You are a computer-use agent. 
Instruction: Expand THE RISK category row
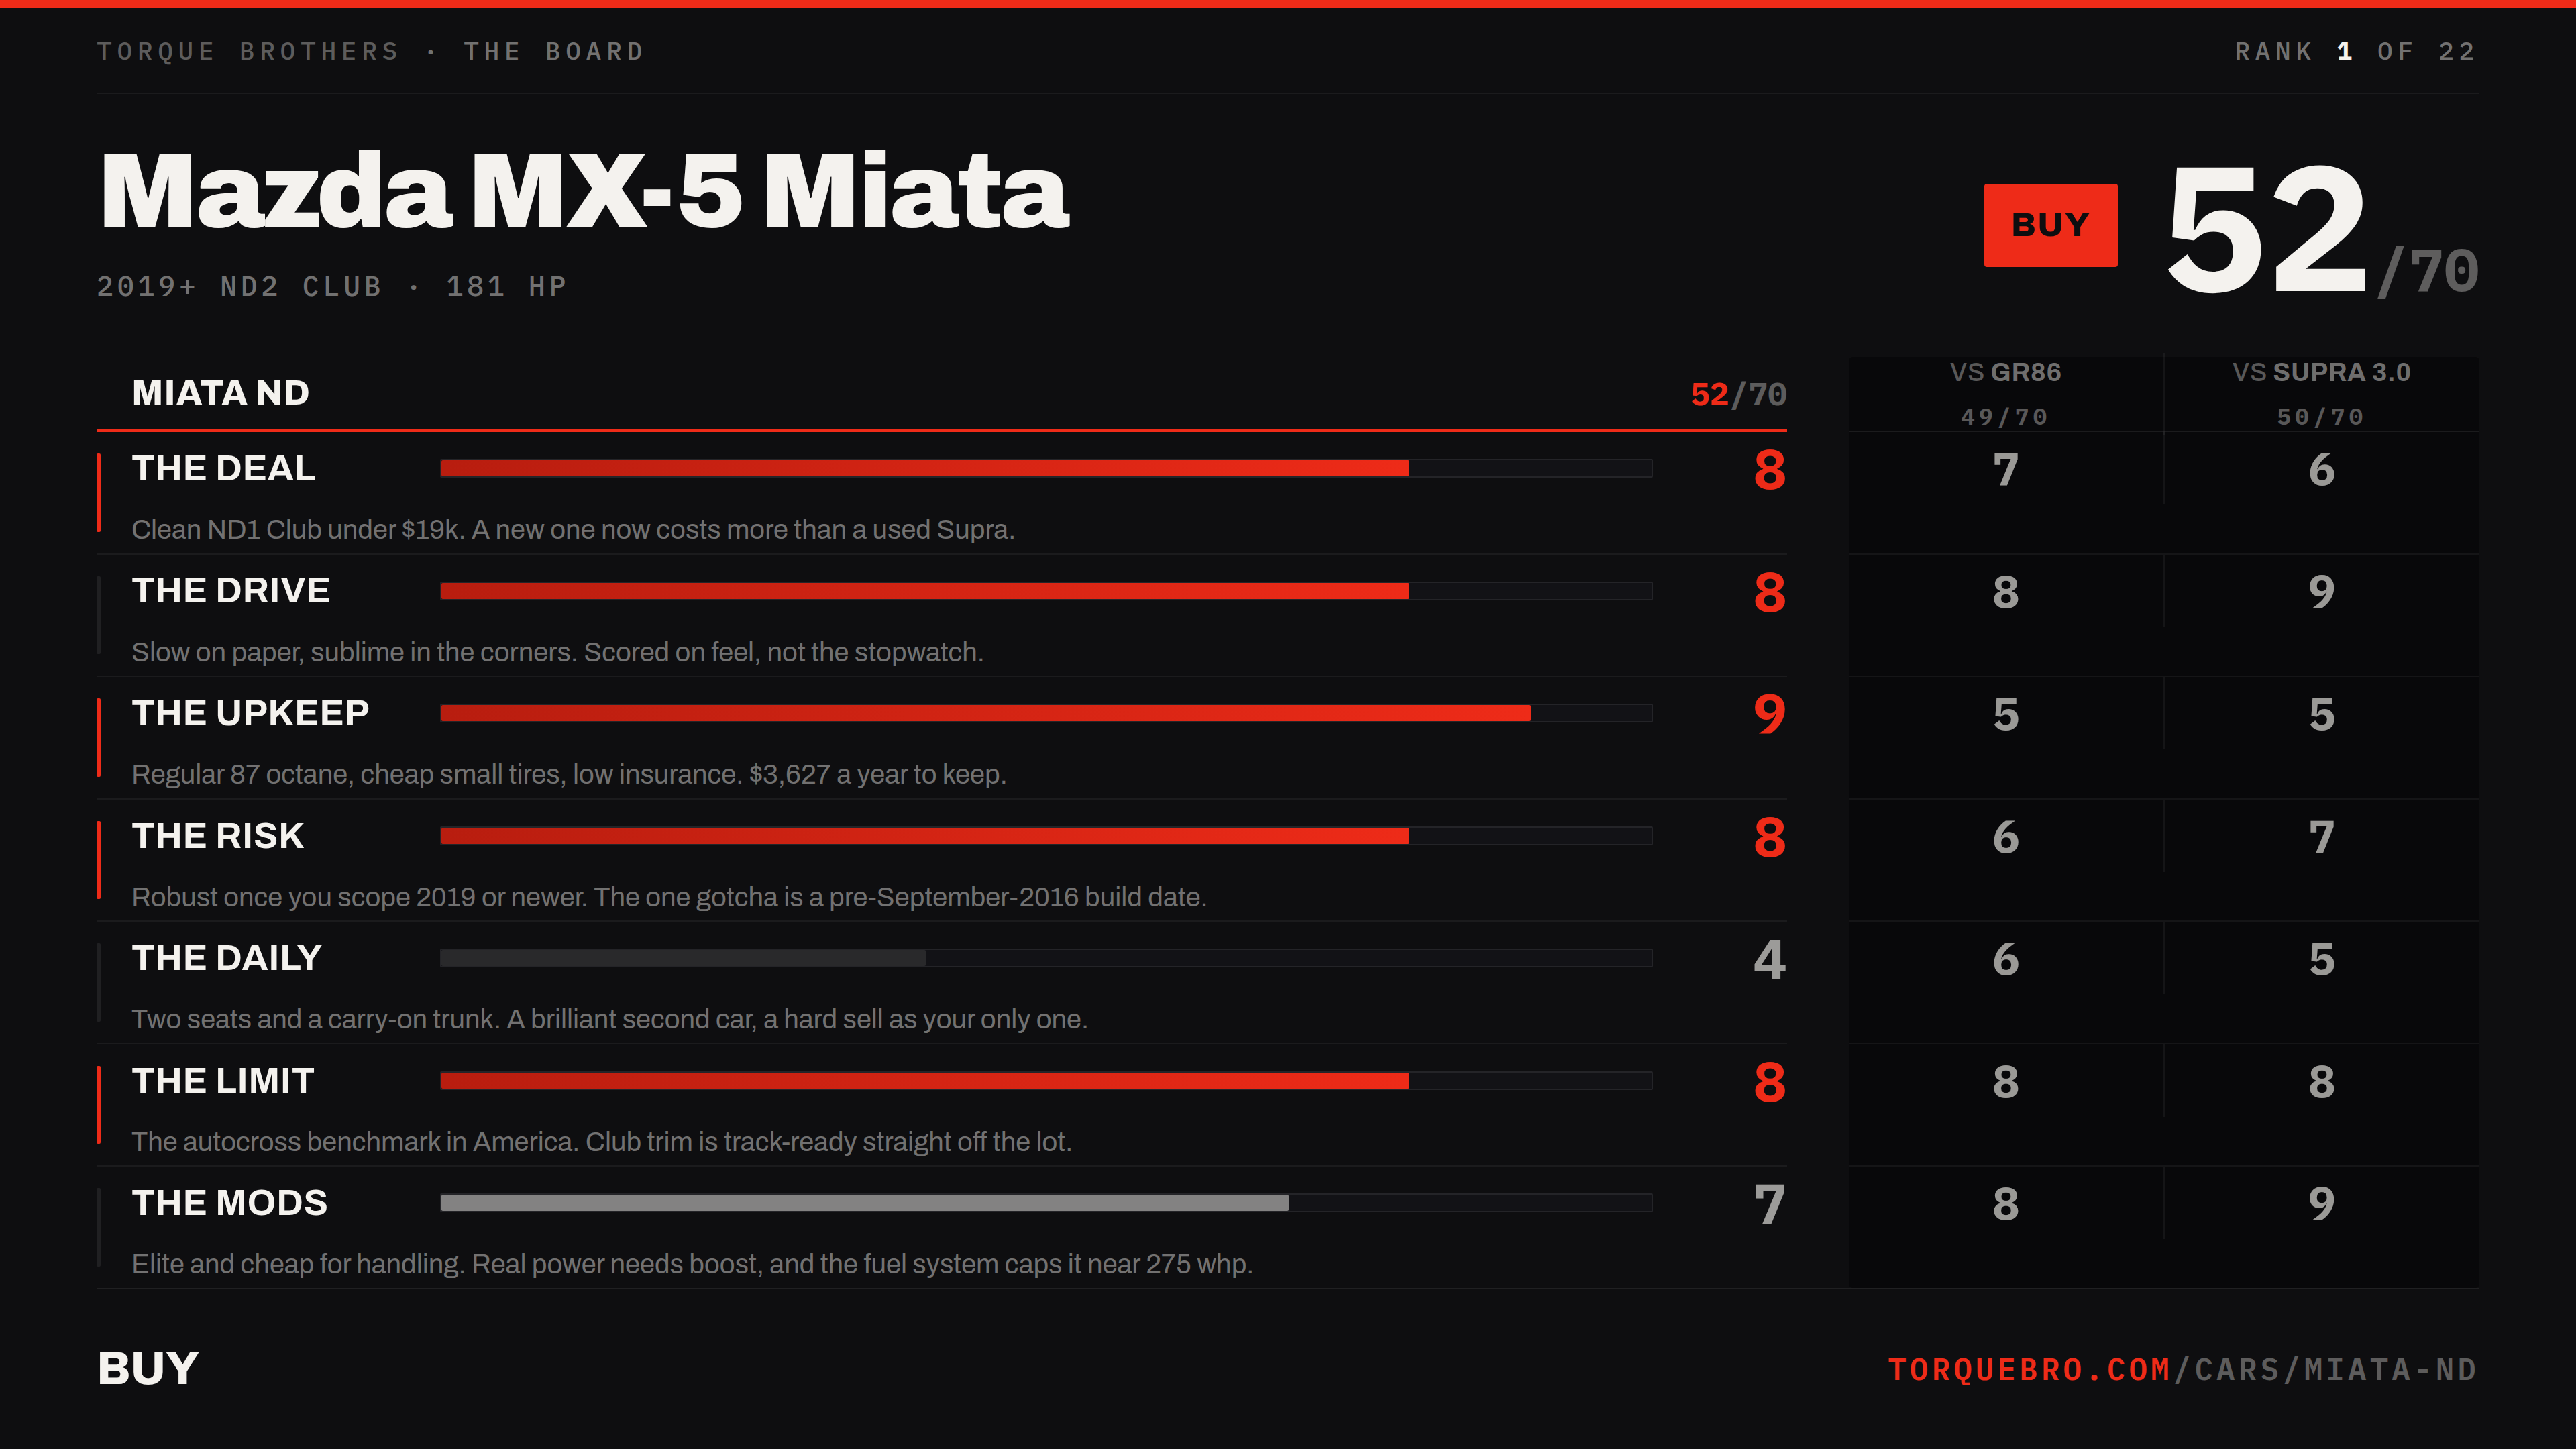pos(941,861)
